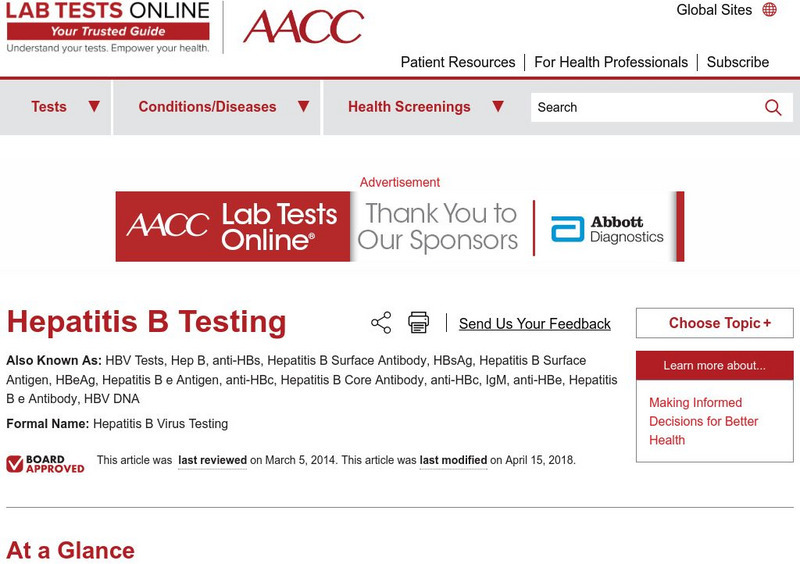Click the search magnifier icon
This screenshot has width=800, height=564.
(x=773, y=108)
